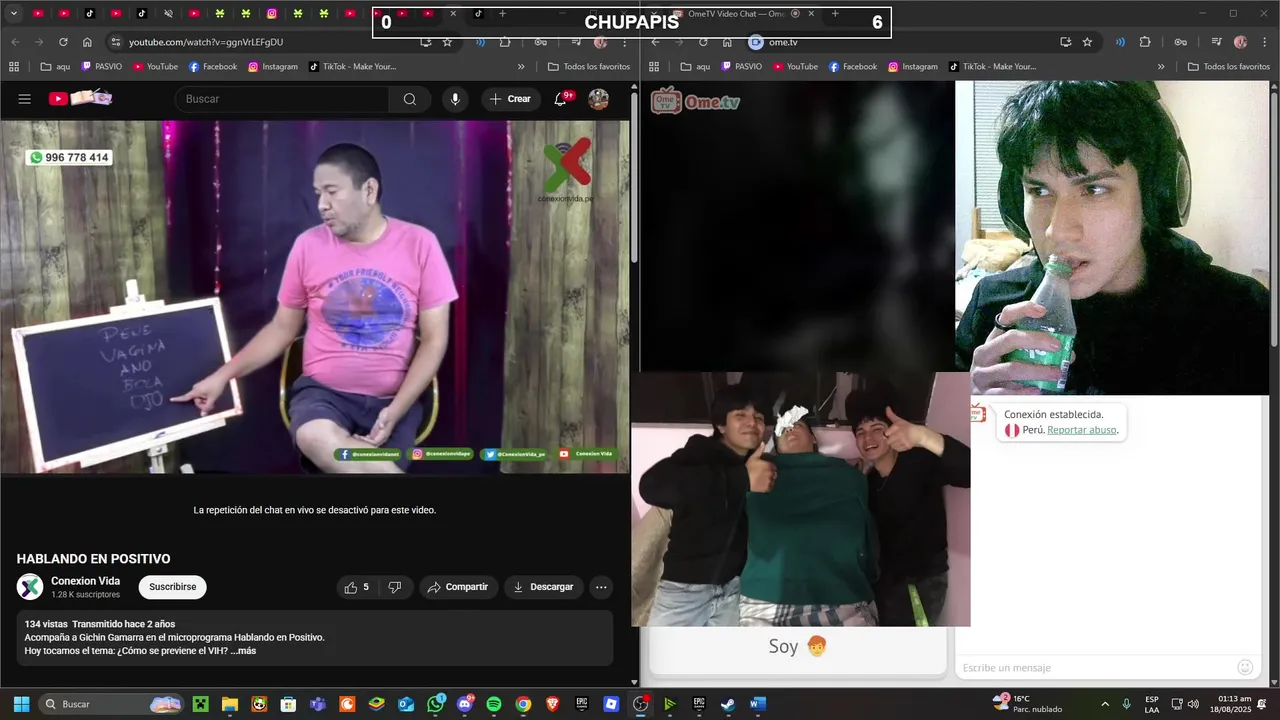This screenshot has width=1280, height=720.
Task: Bookmark the page with the YouTube window star
Action: tap(447, 42)
